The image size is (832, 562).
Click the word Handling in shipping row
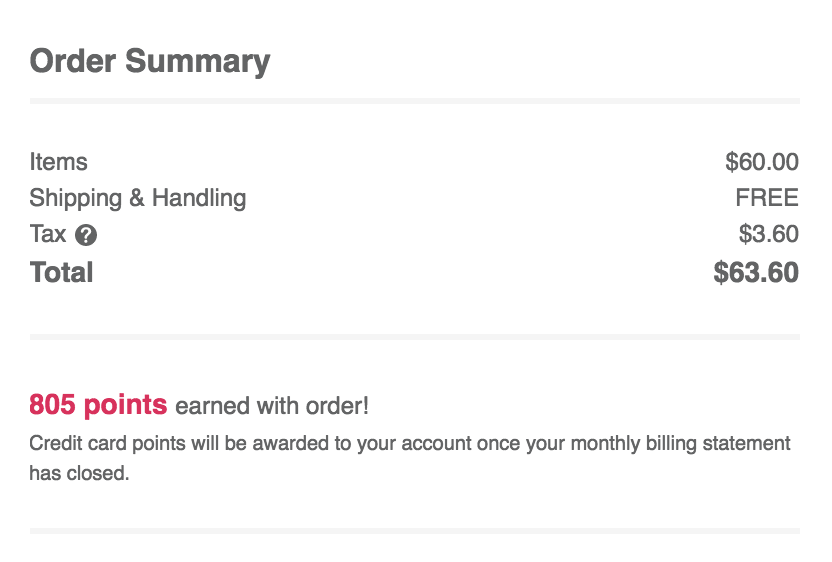click(x=199, y=198)
